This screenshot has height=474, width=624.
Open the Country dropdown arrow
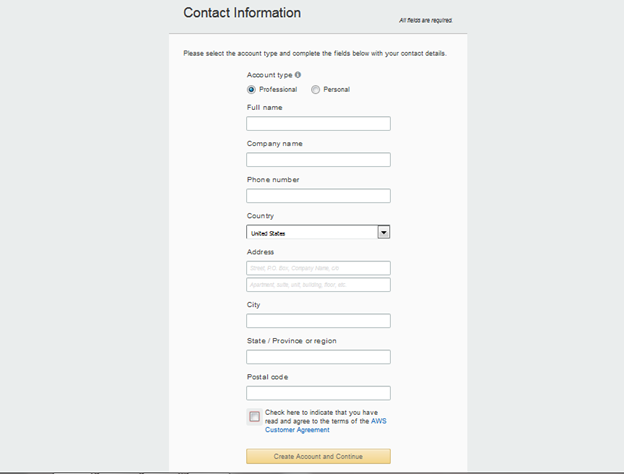click(384, 232)
